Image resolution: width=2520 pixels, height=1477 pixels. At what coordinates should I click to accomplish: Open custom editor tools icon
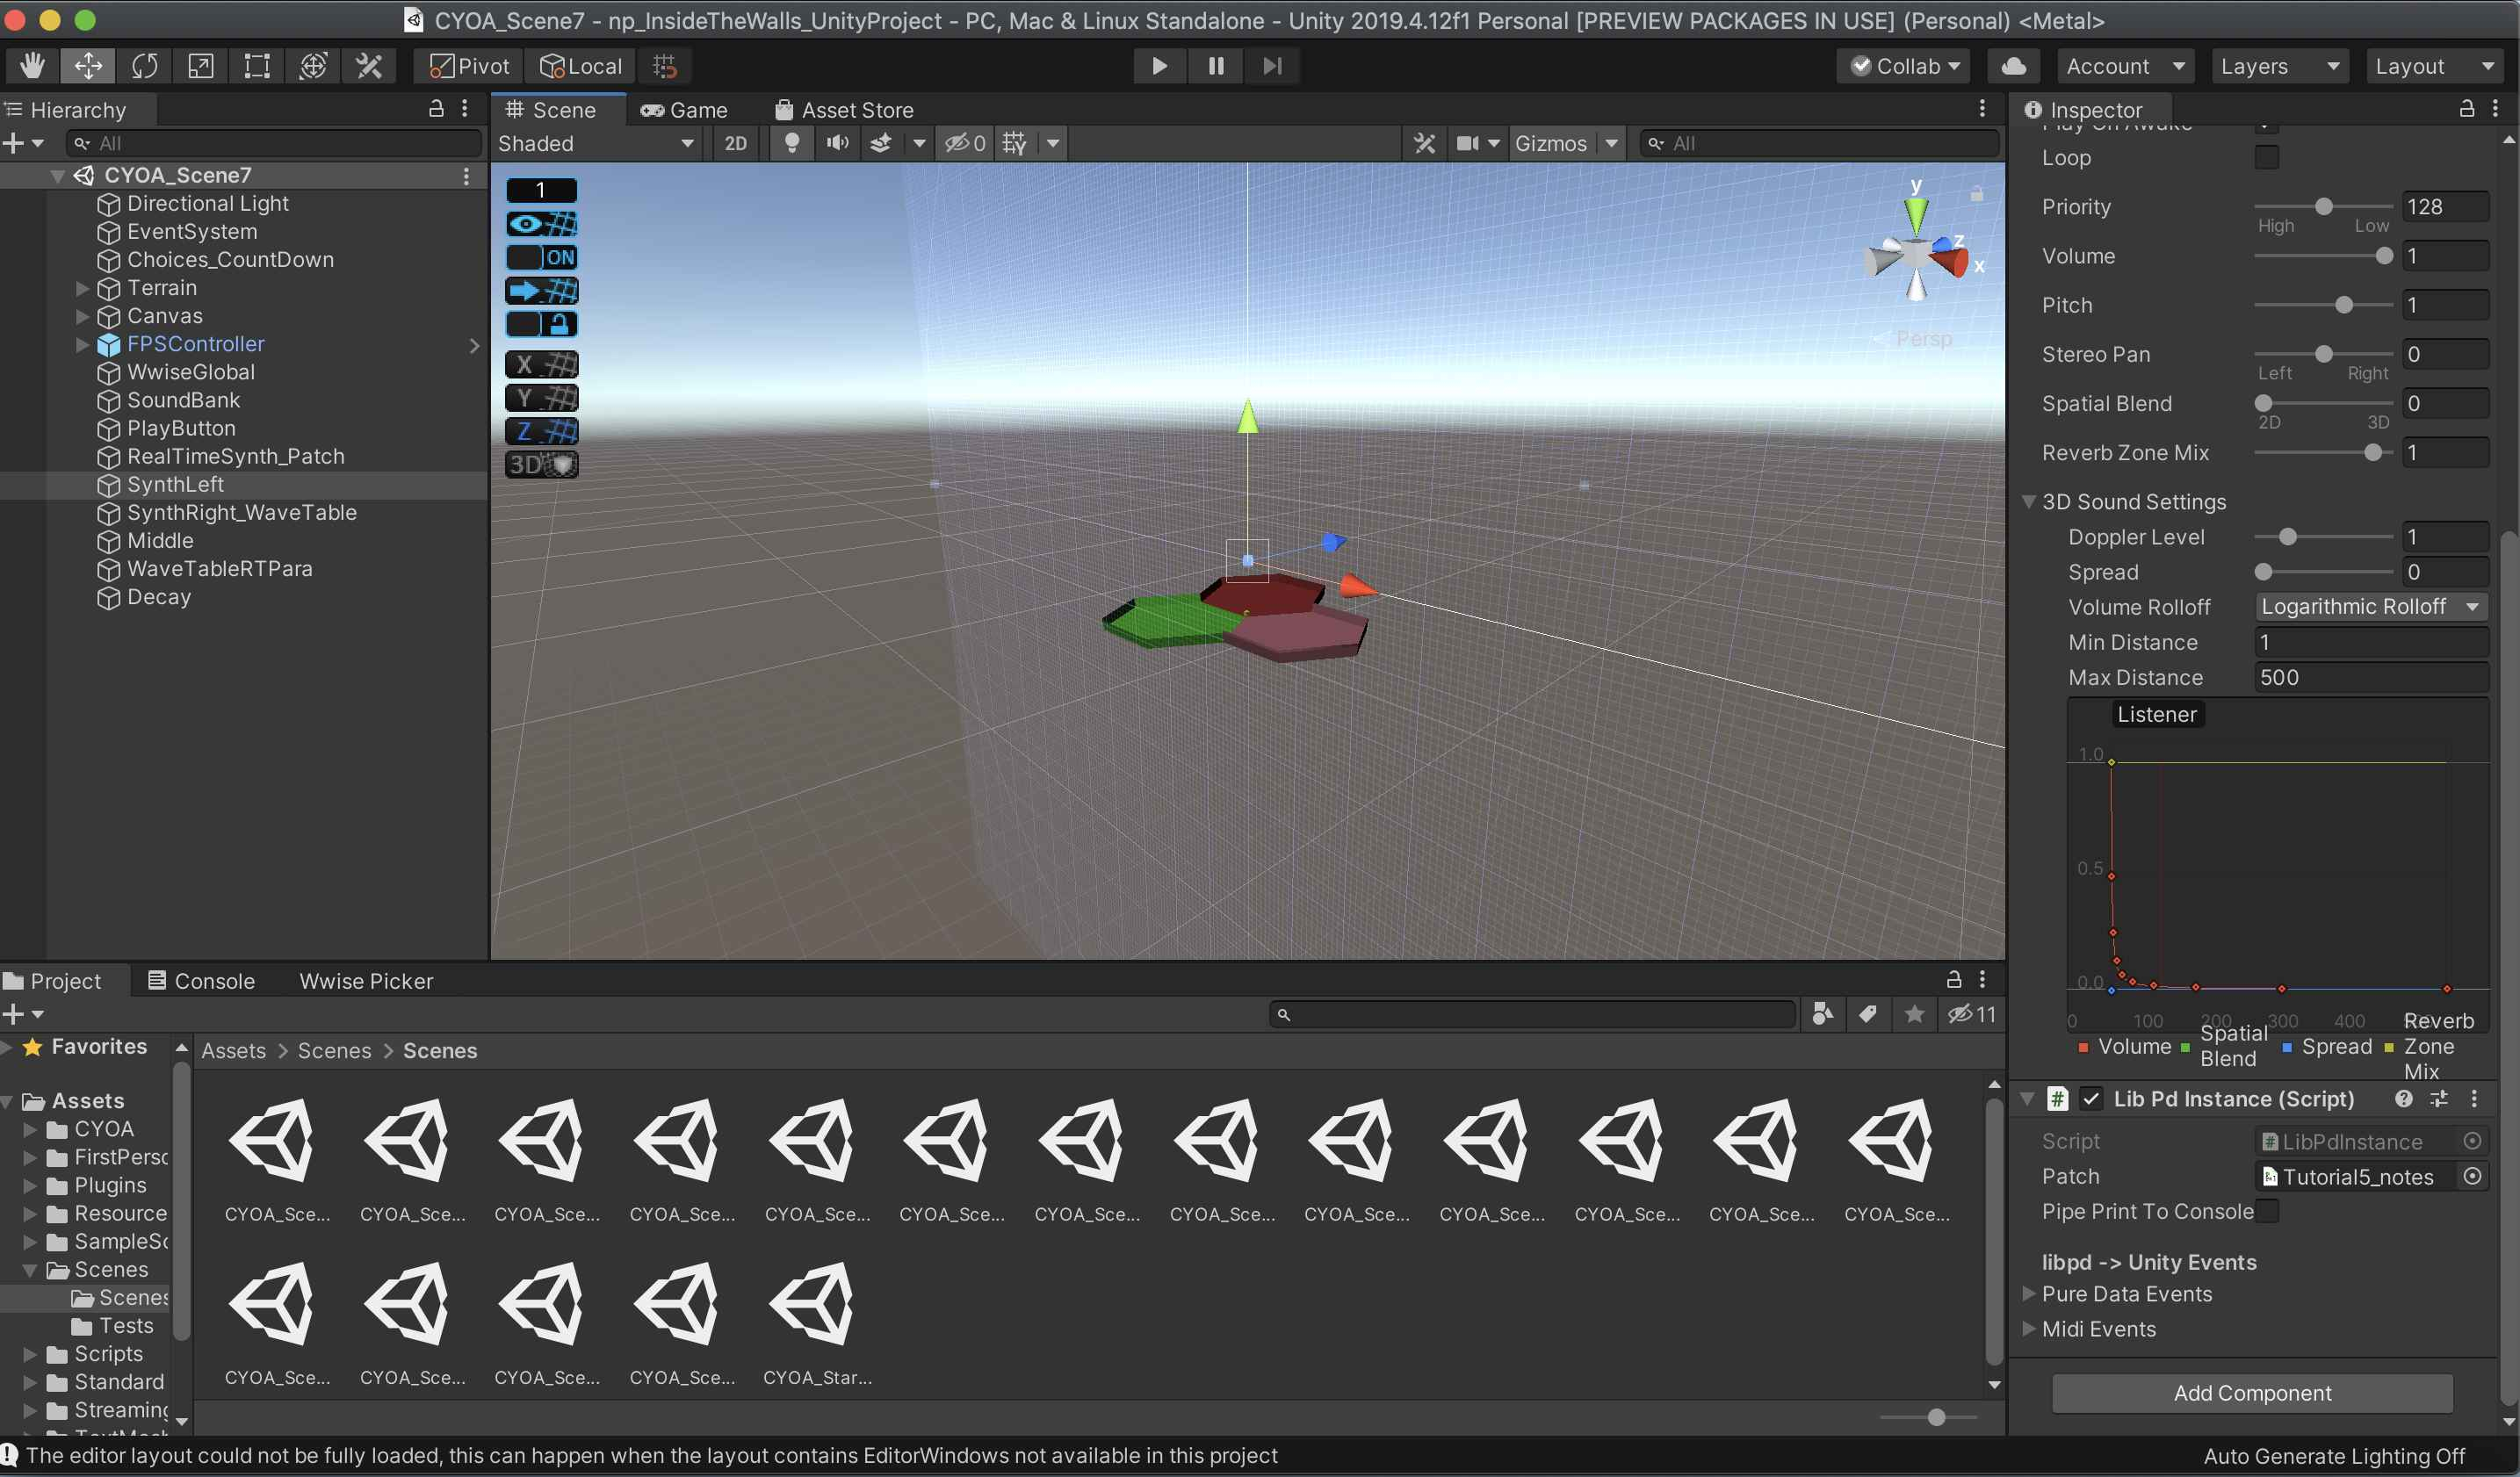pyautogui.click(x=369, y=66)
